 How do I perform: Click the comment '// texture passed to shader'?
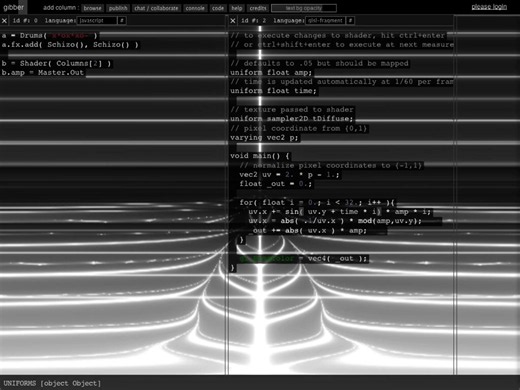[292, 109]
